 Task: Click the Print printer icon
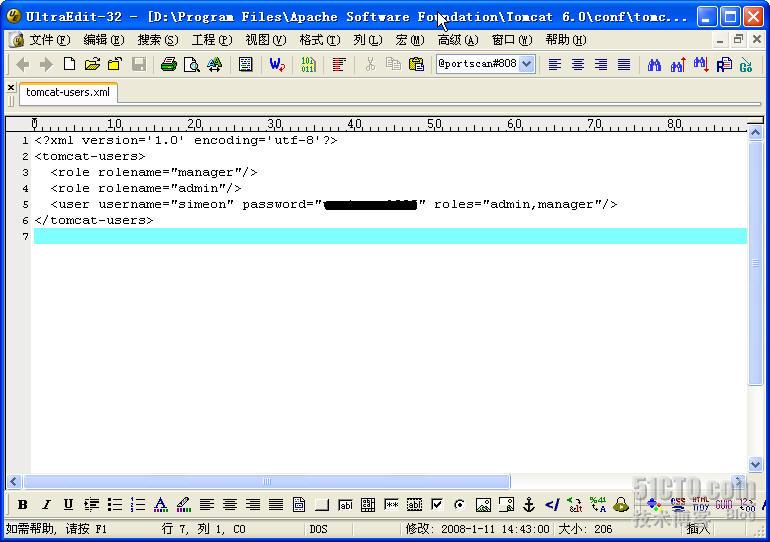pos(168,64)
